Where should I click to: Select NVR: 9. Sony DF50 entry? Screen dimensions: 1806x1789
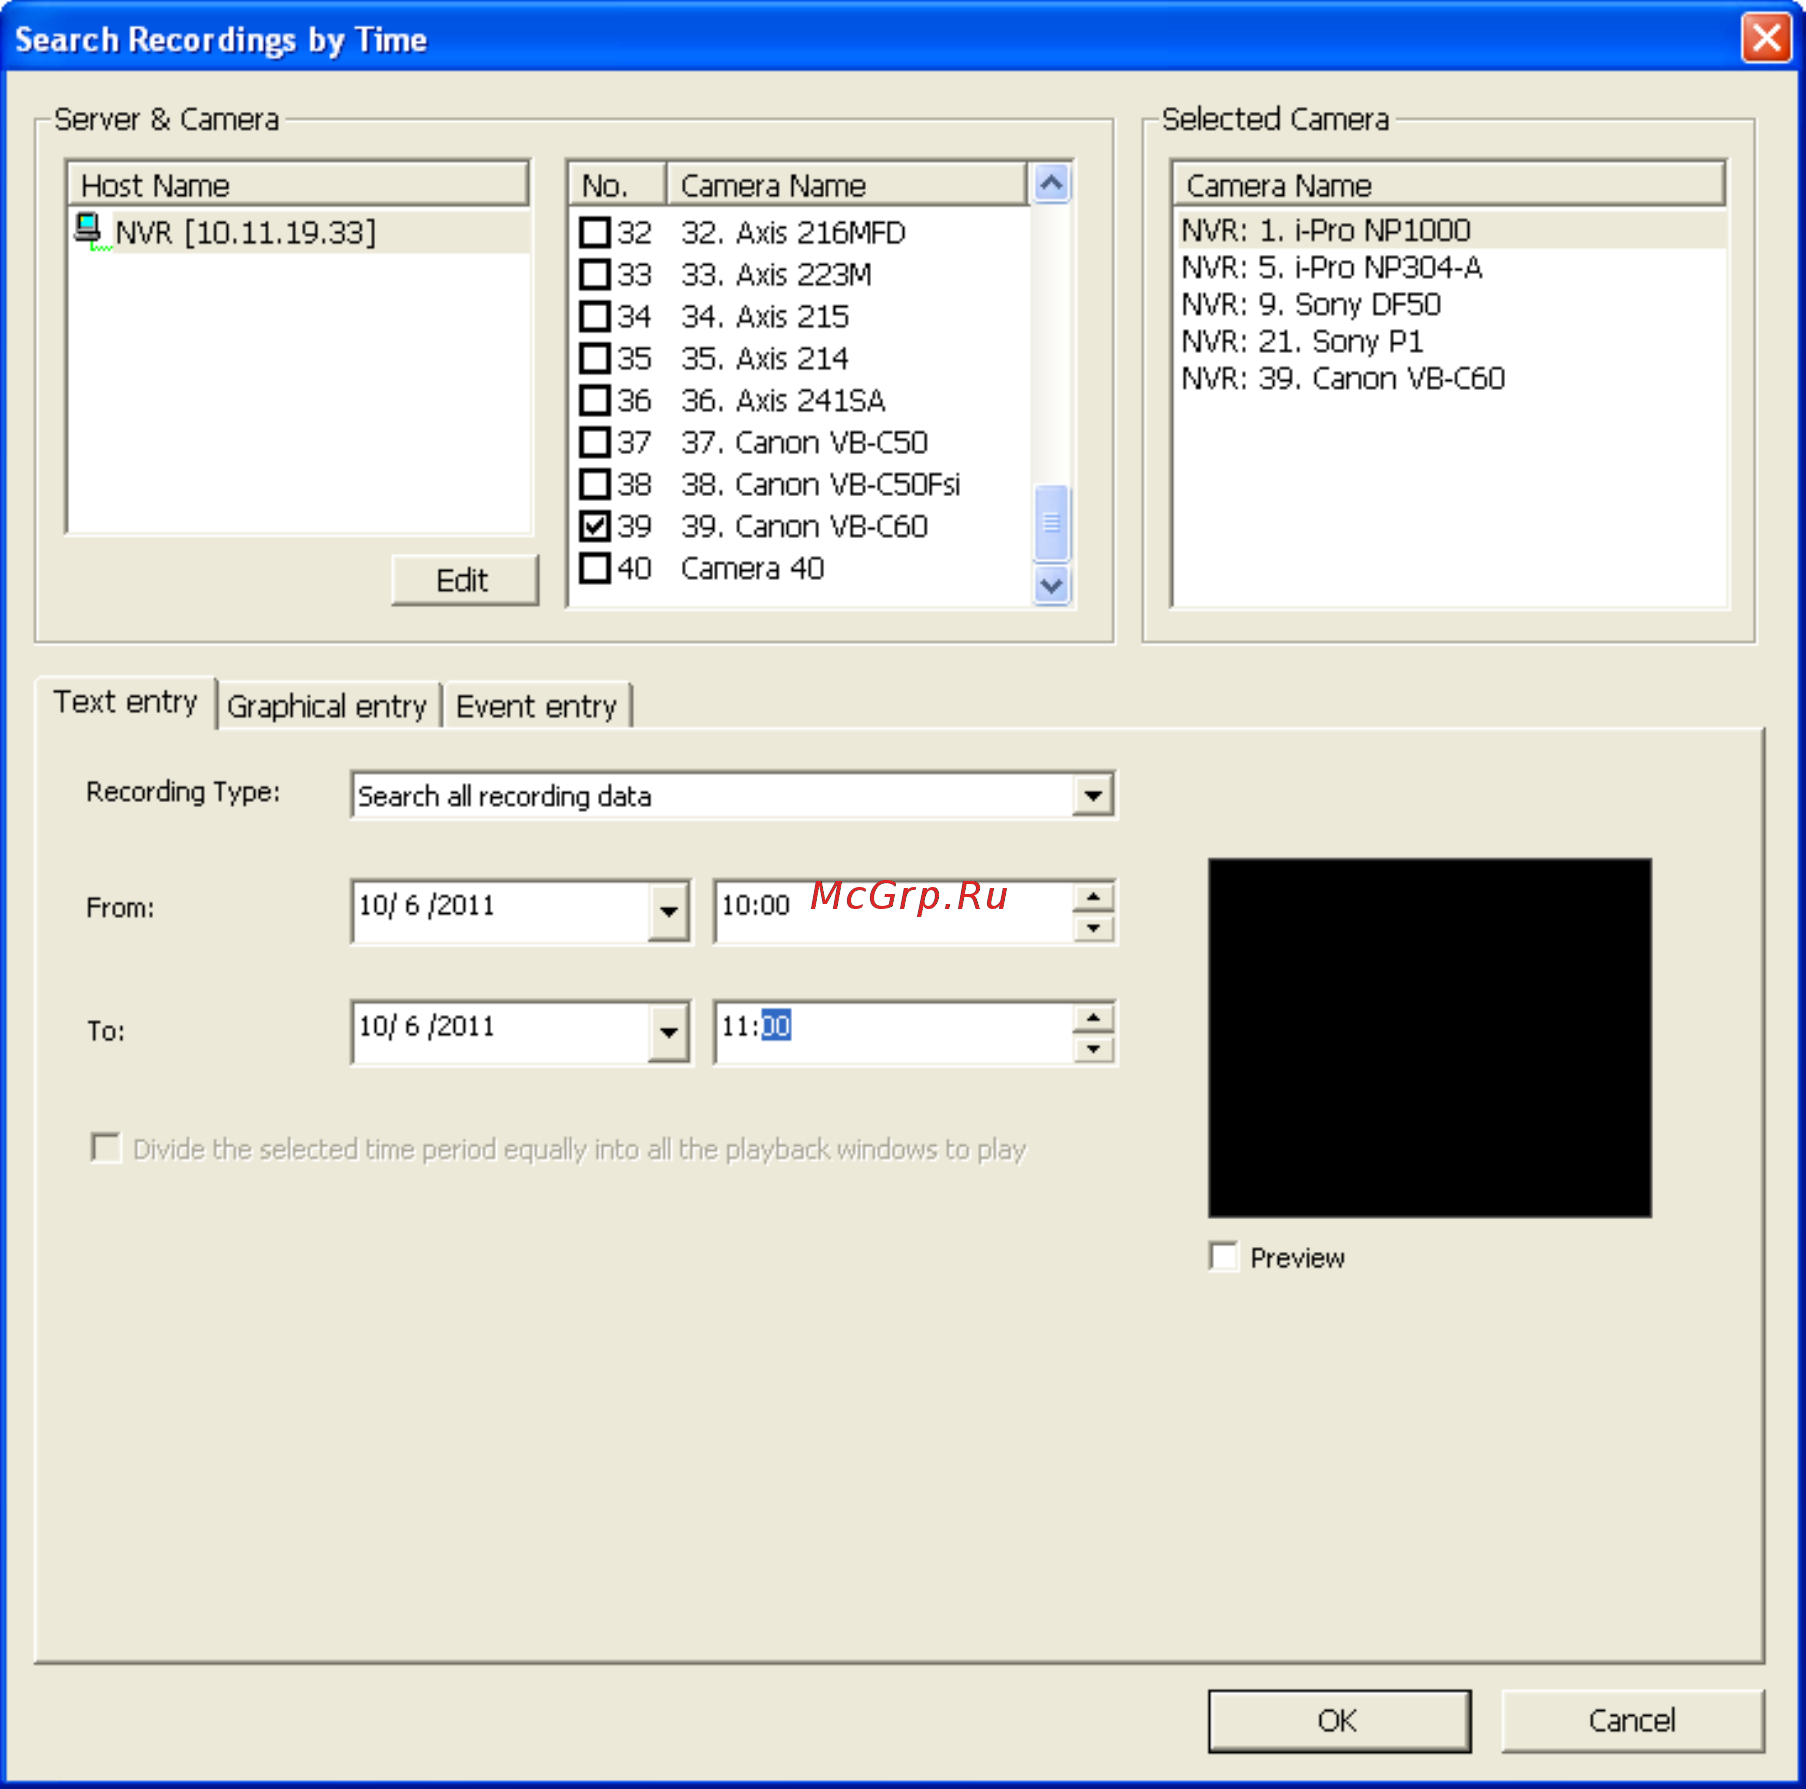tap(1311, 304)
